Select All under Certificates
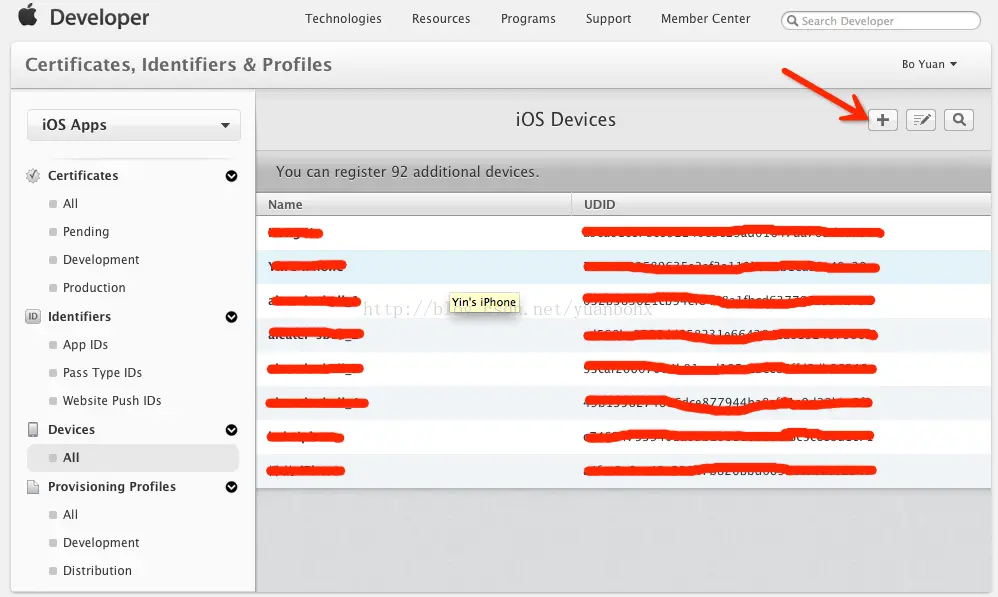The image size is (998, 597). 70,204
